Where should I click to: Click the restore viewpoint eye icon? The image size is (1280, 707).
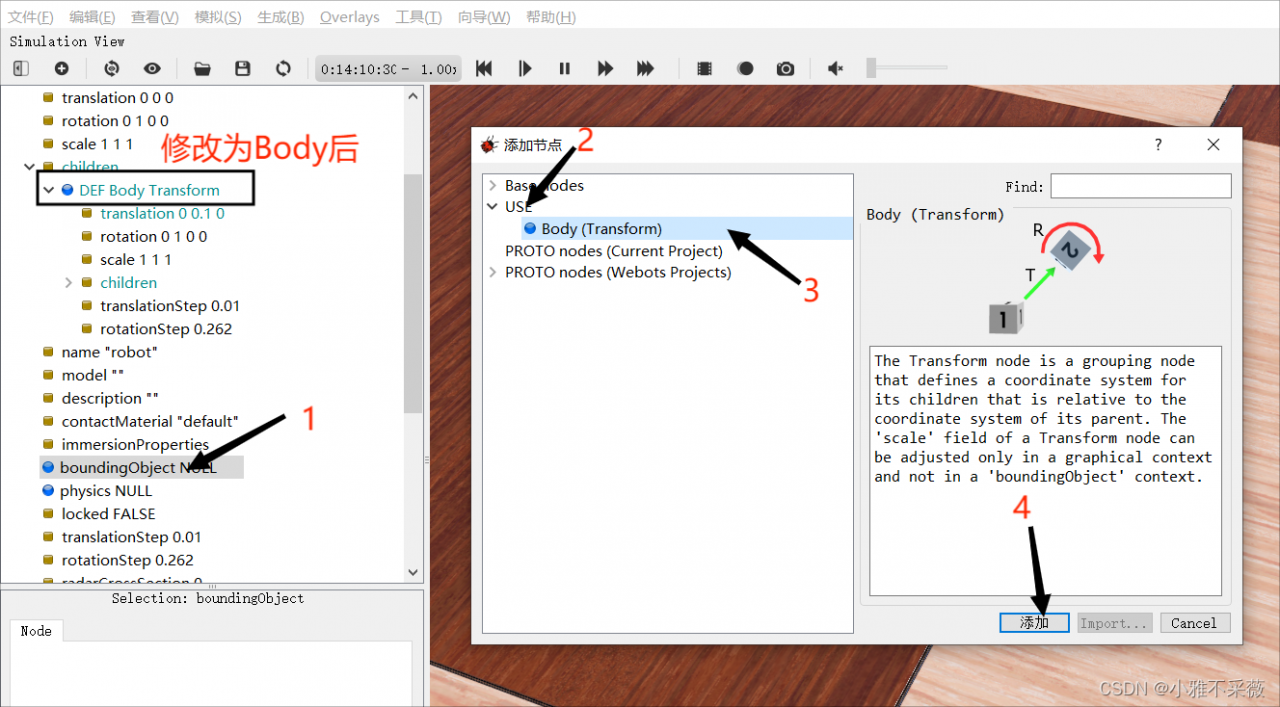152,68
